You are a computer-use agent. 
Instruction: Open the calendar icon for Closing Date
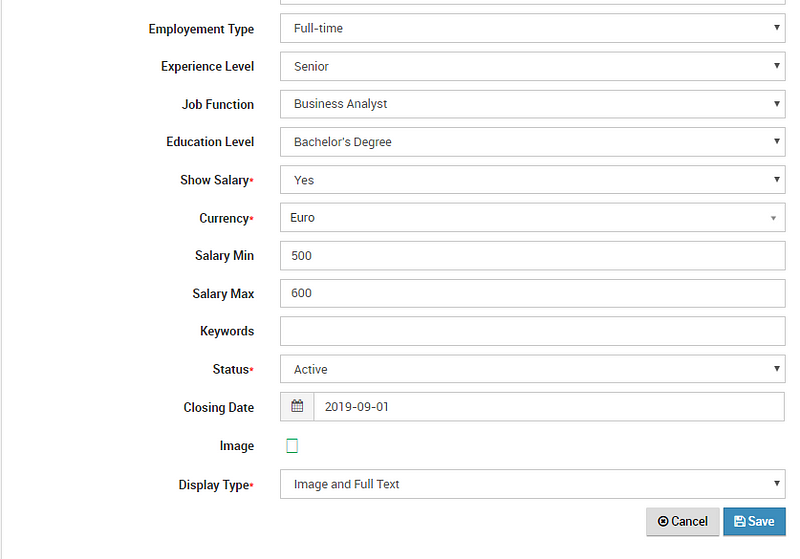297,406
